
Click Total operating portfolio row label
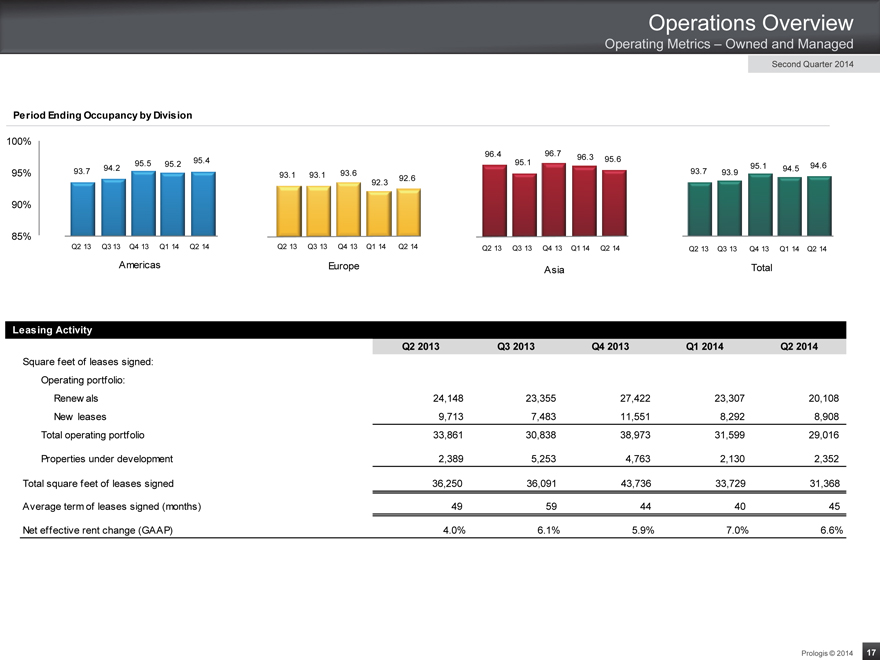tap(92, 435)
